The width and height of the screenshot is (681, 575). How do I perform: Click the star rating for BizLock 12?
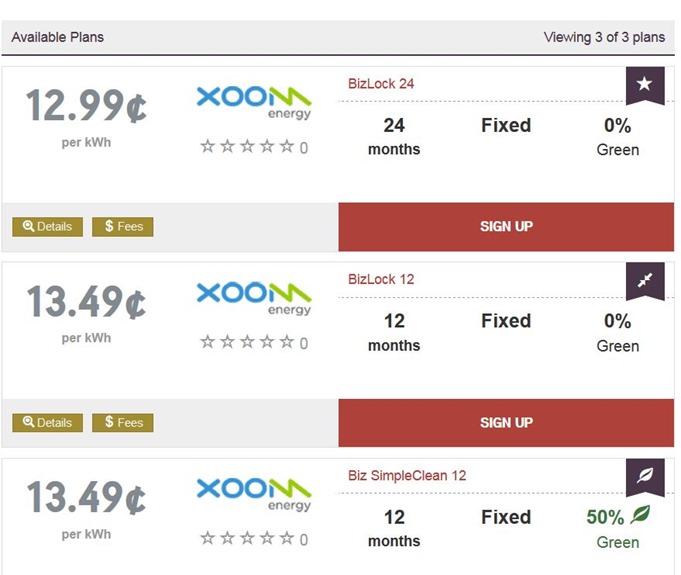247,343
